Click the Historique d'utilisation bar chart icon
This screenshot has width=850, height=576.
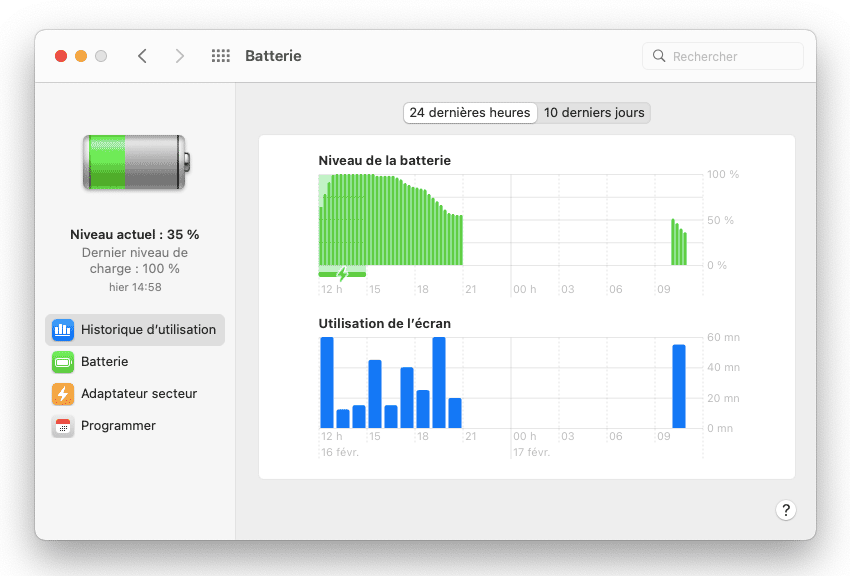point(63,330)
